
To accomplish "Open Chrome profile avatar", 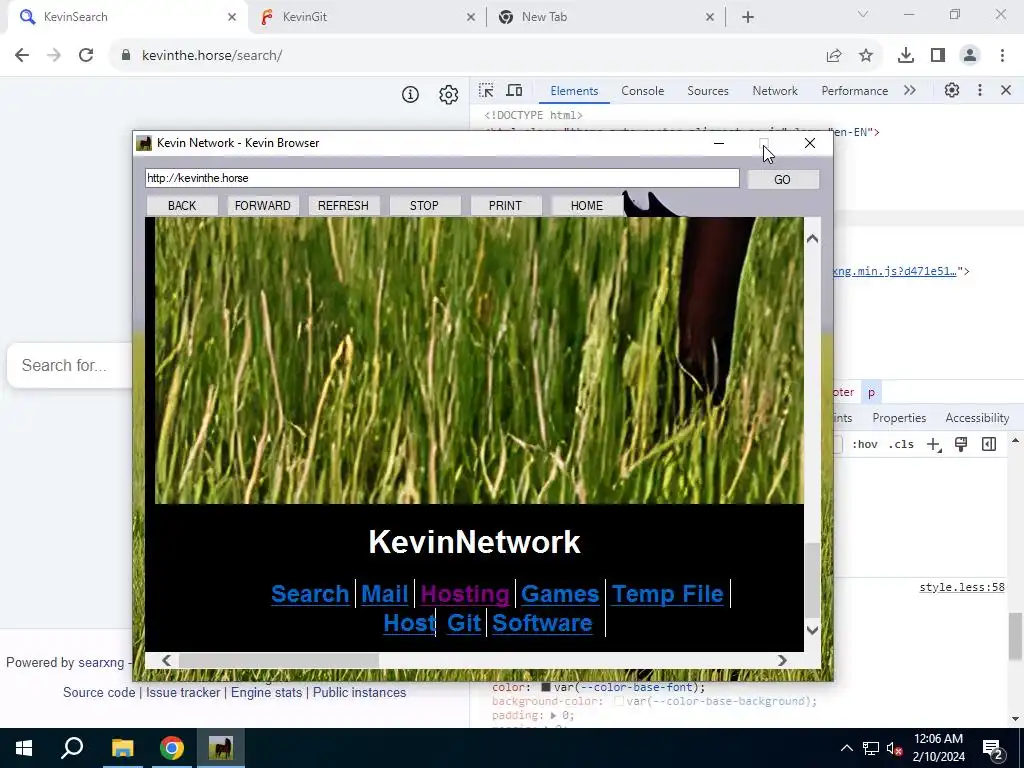I will pos(970,56).
